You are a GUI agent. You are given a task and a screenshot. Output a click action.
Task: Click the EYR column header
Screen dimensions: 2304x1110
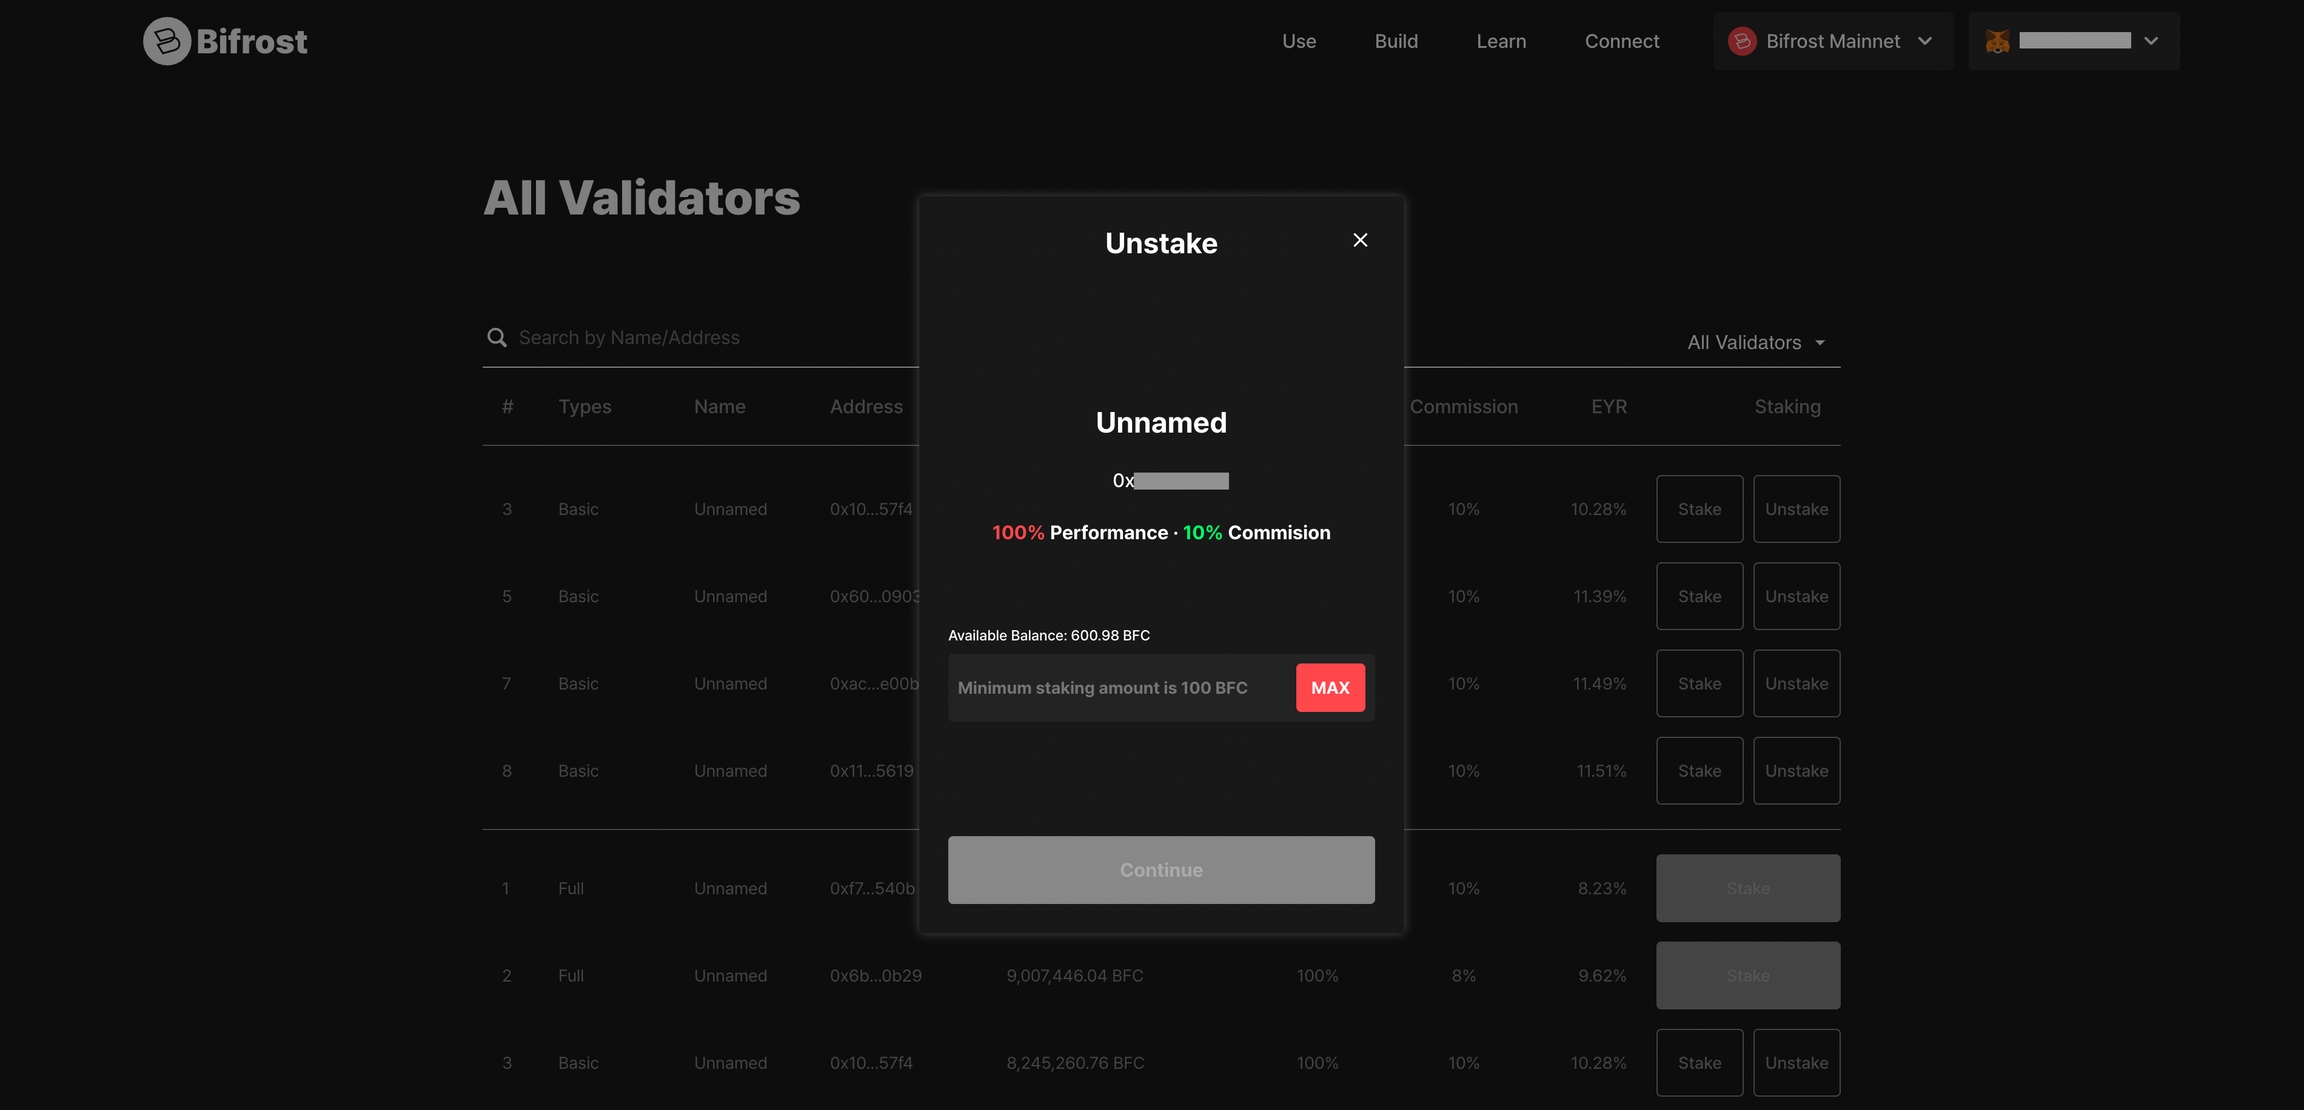pyautogui.click(x=1608, y=407)
